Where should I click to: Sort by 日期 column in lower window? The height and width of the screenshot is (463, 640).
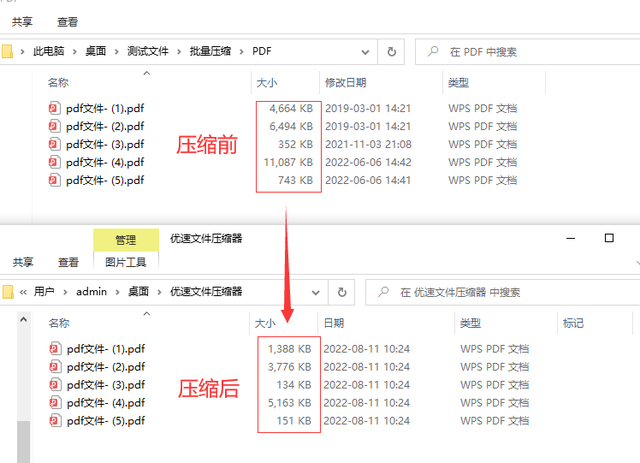[x=333, y=323]
